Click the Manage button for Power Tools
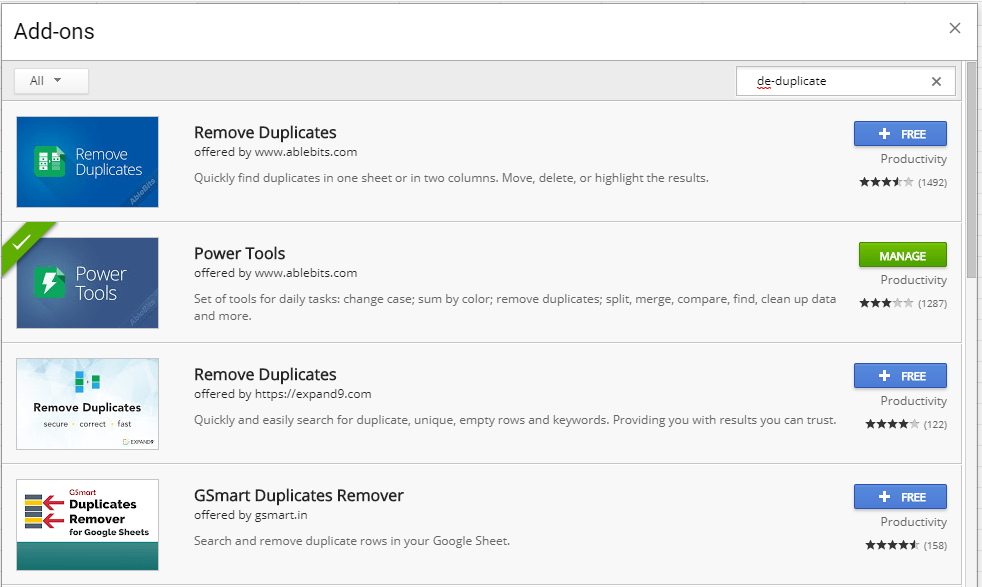 coord(902,255)
